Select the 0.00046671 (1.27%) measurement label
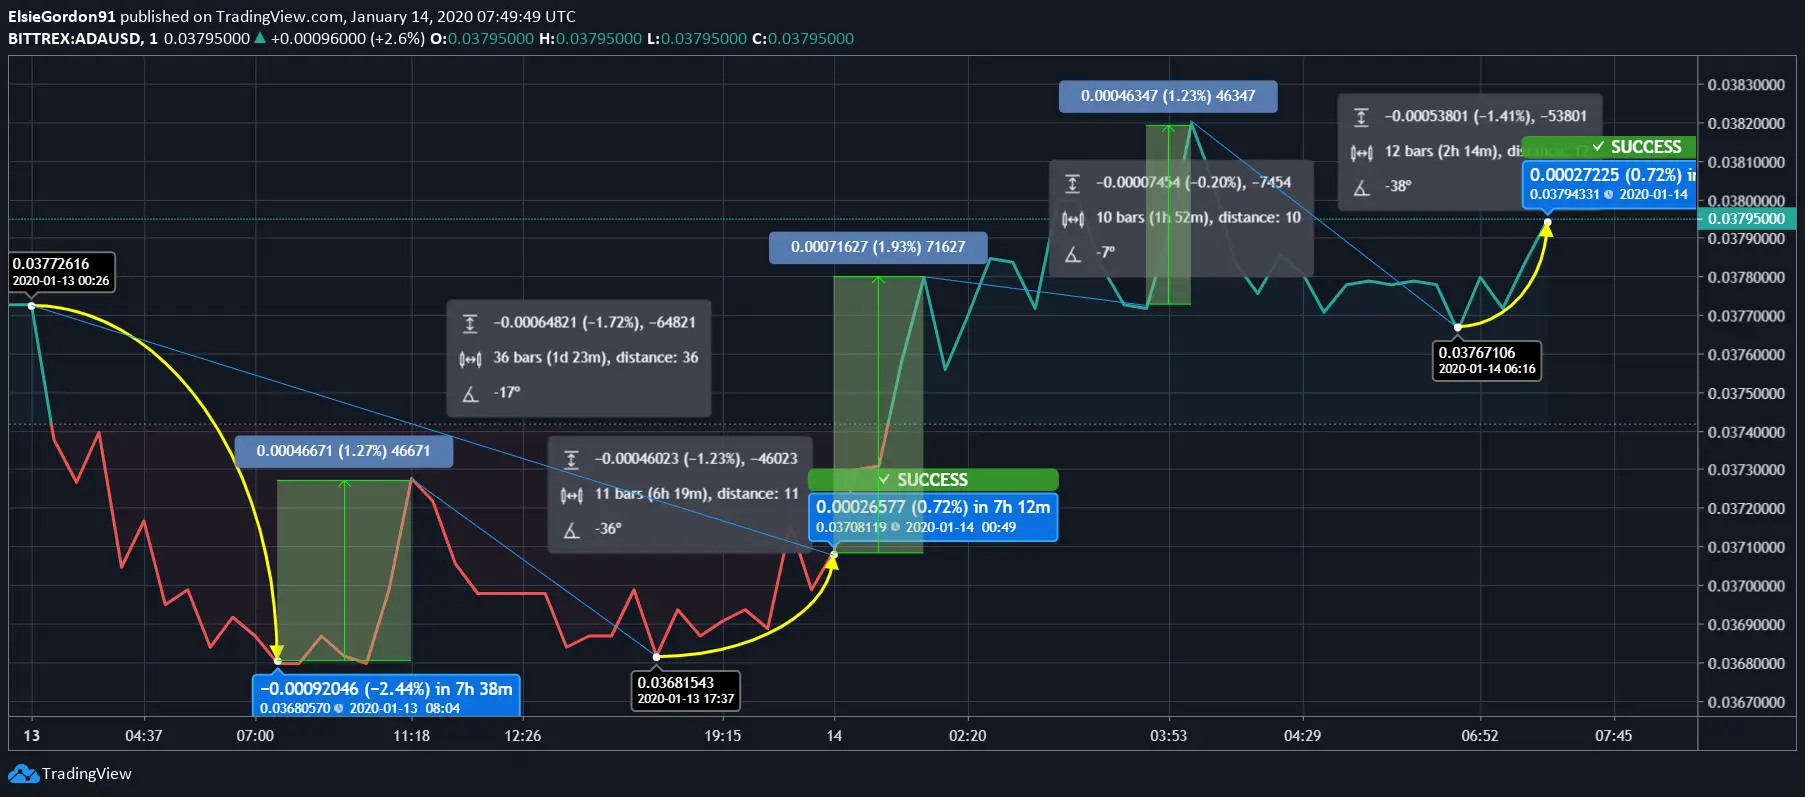The width and height of the screenshot is (1805, 797). tap(343, 451)
